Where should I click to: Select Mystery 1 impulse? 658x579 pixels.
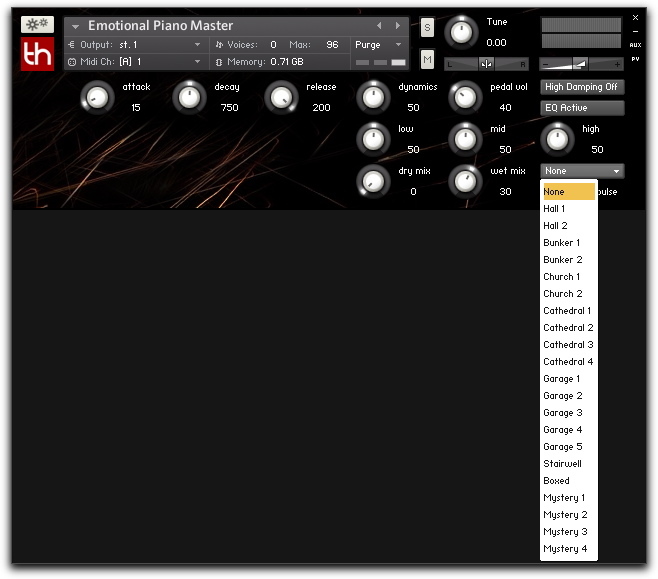(x=569, y=498)
